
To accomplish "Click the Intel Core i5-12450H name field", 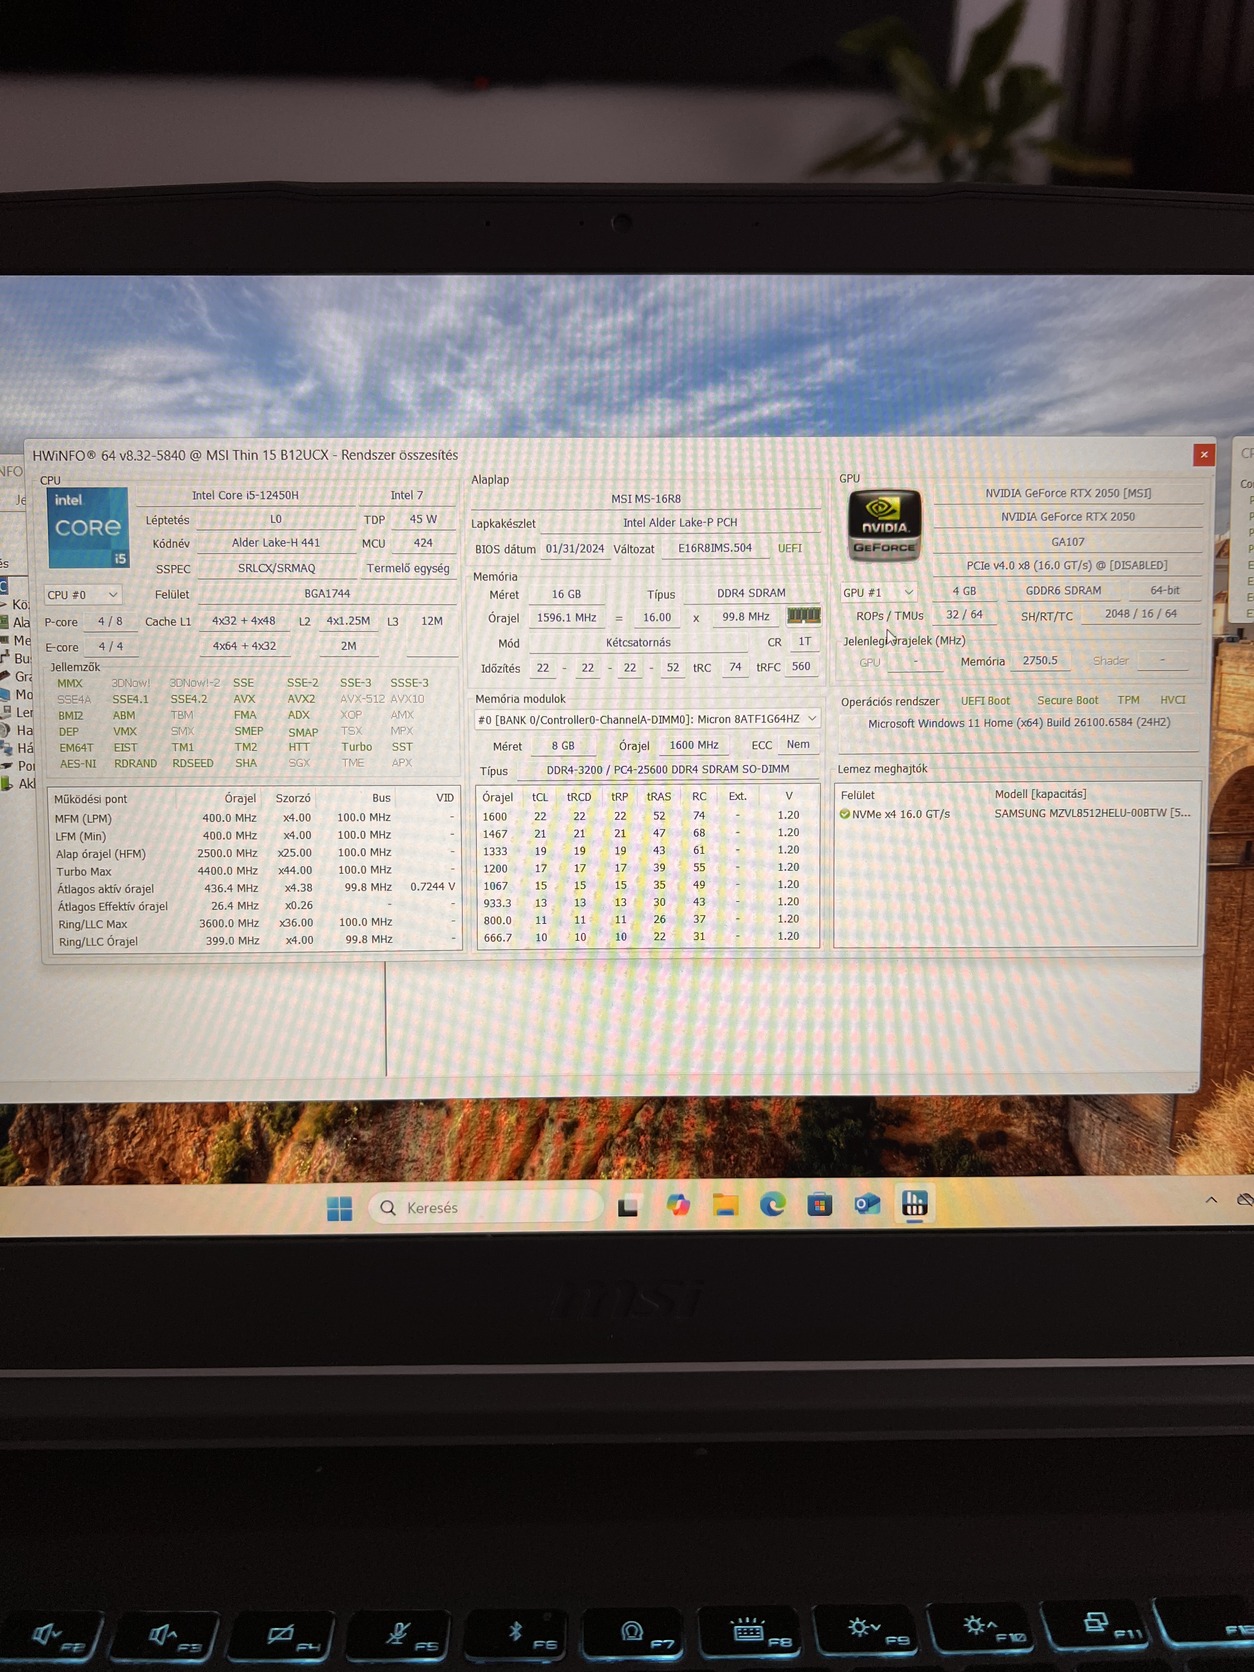I will [245, 495].
